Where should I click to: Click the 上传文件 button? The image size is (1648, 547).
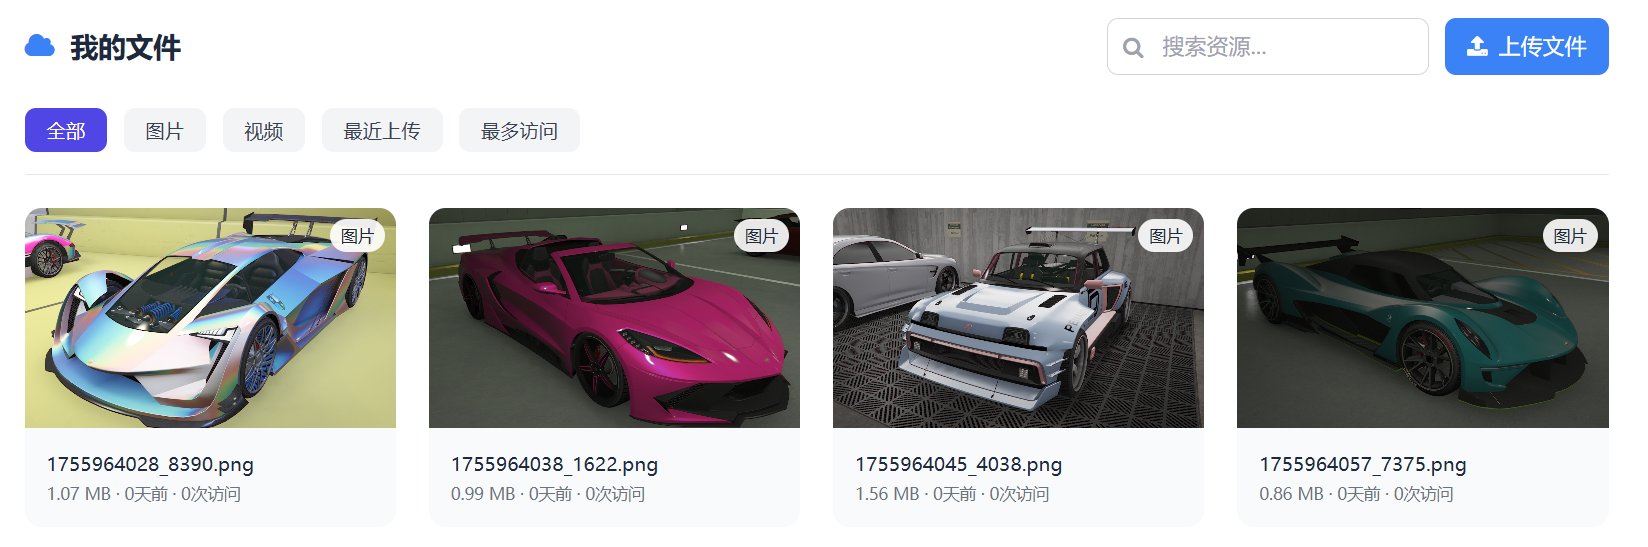[1527, 46]
